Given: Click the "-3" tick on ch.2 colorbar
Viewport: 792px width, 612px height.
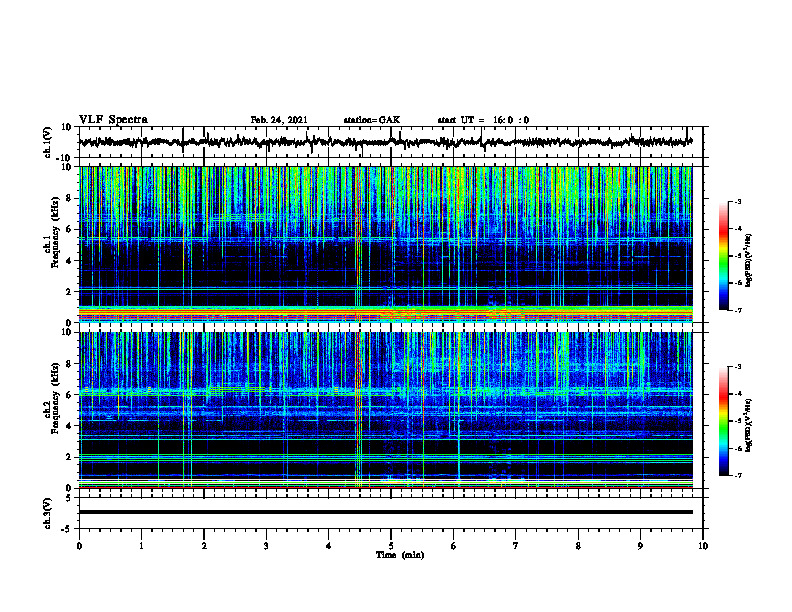Looking at the screenshot, I should click(737, 367).
